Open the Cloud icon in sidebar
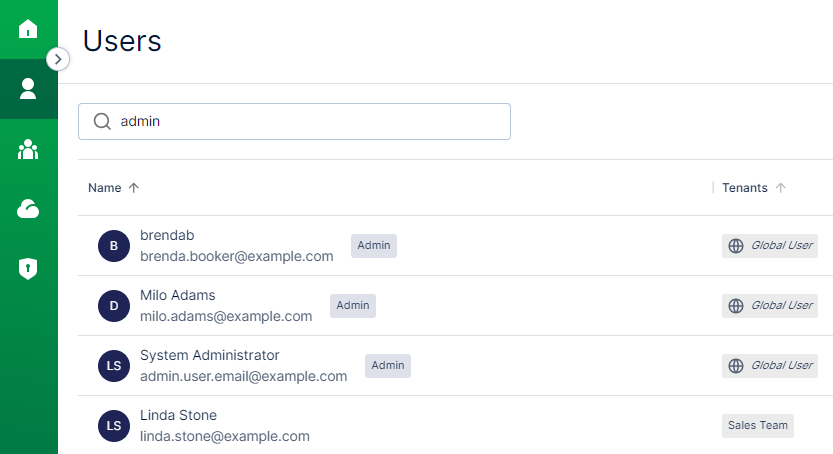 28,208
